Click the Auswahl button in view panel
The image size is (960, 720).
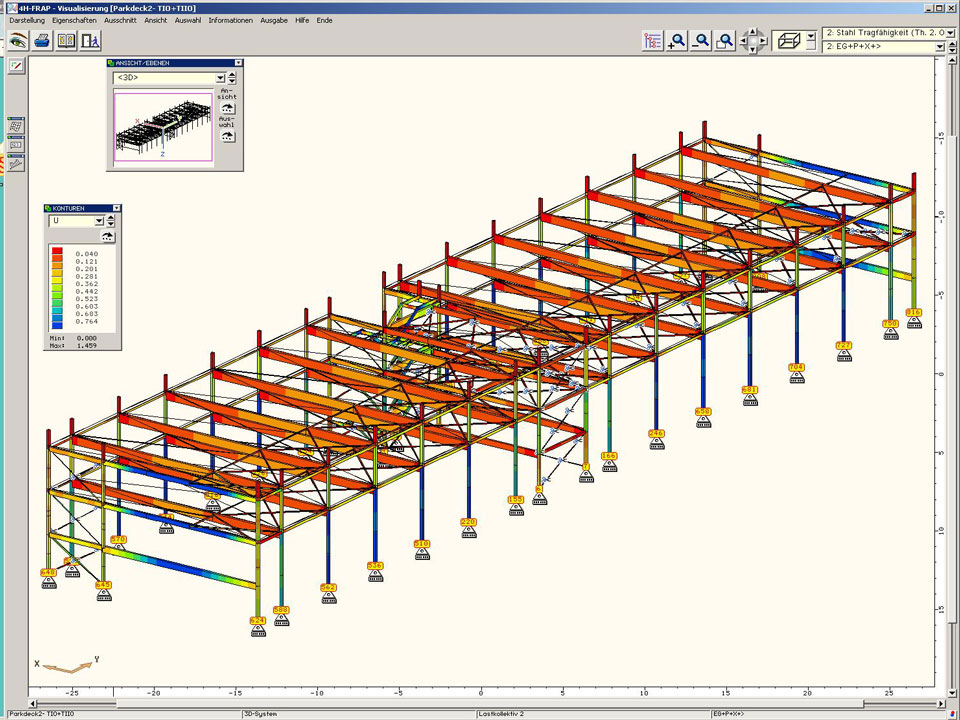pyautogui.click(x=228, y=134)
